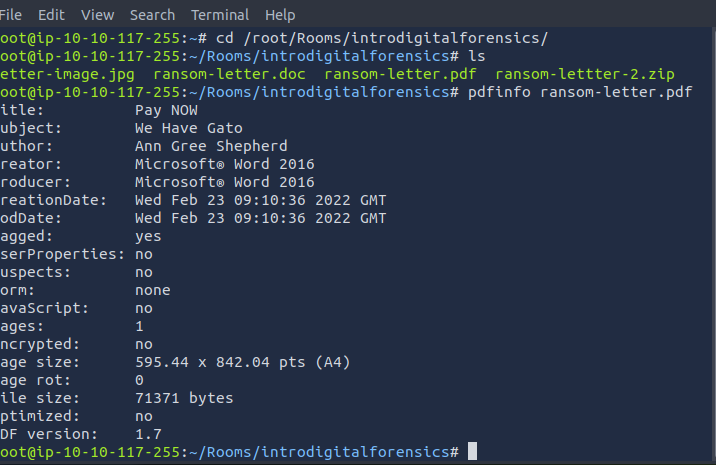Click the cursor block at the last prompt
Image resolution: width=716 pixels, height=465 pixels.
coord(472,452)
